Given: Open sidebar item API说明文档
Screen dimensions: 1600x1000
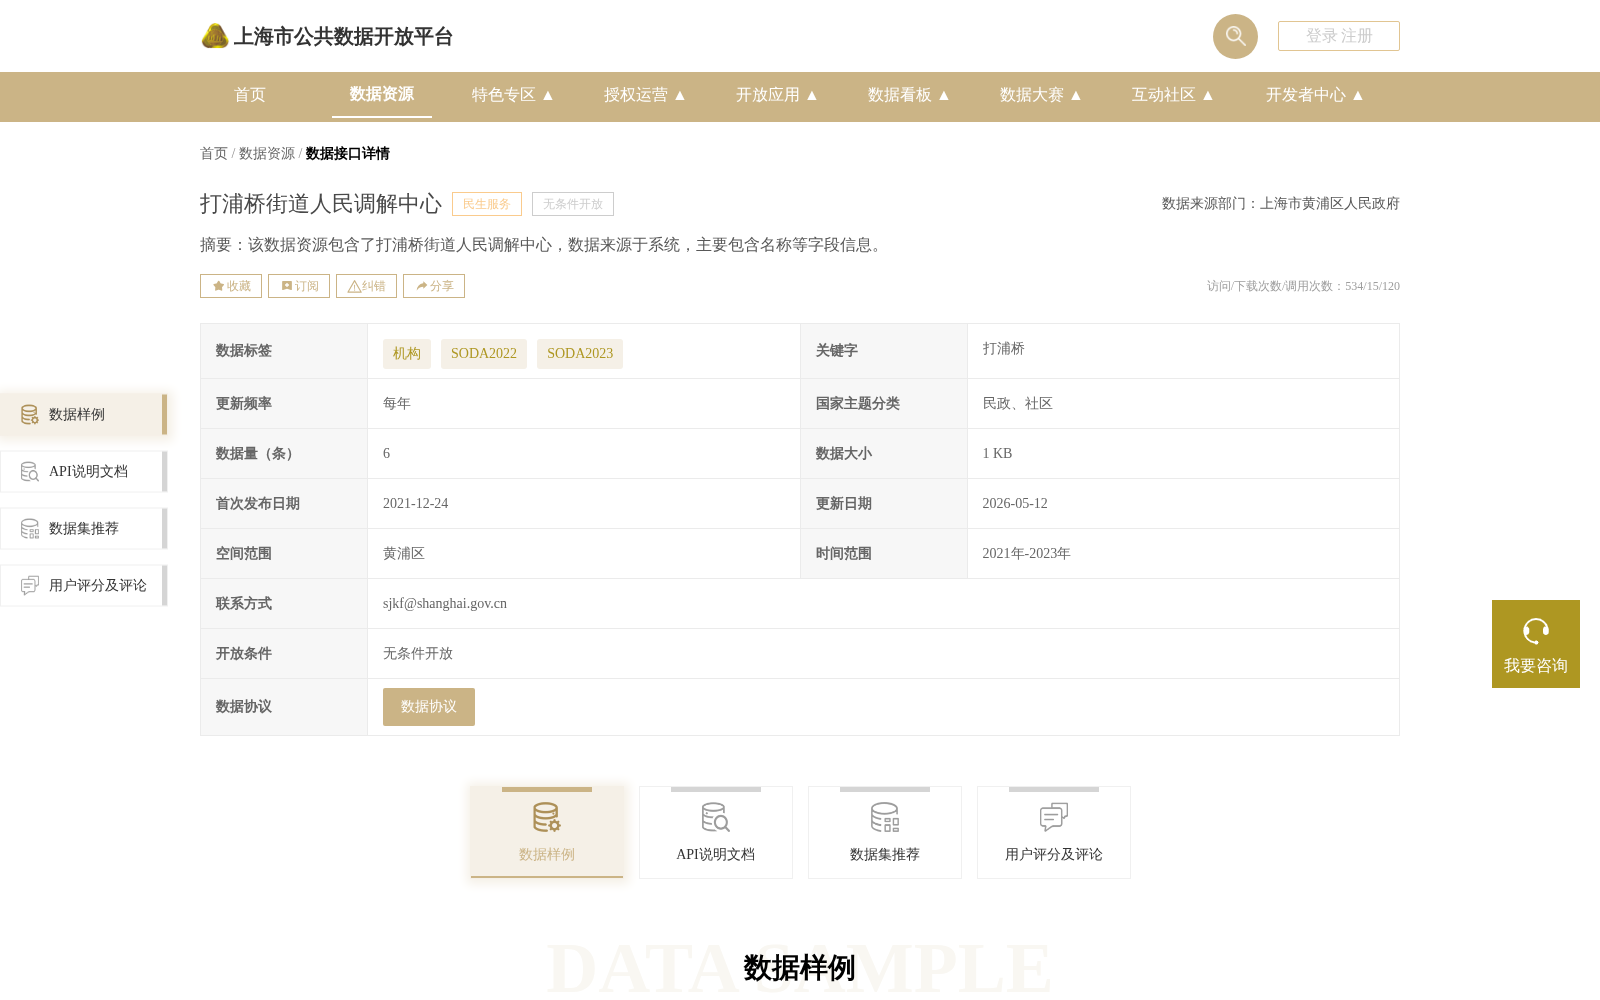Looking at the screenshot, I should tap(84, 471).
